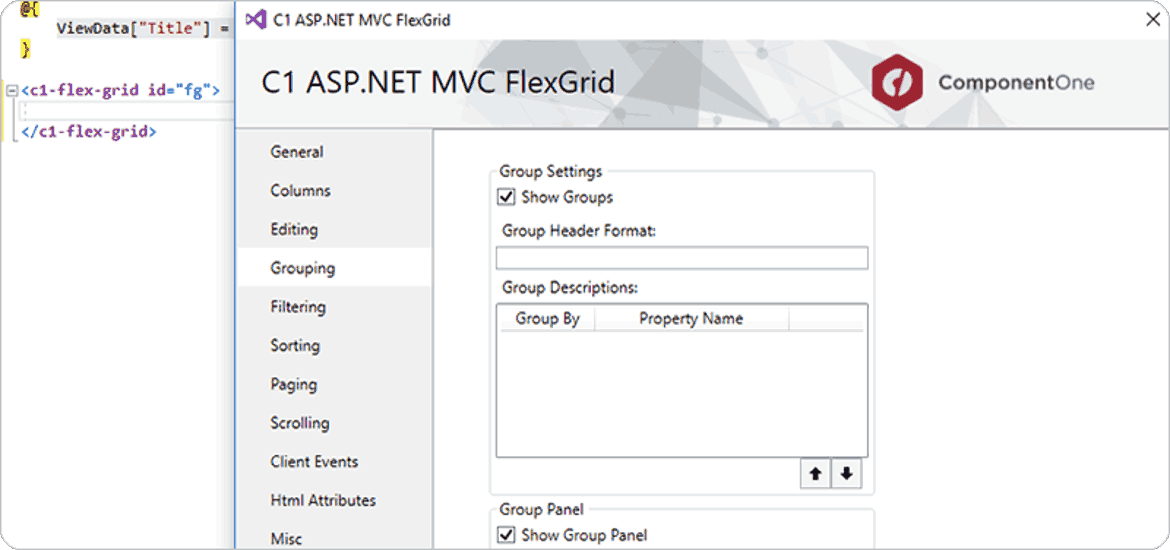Open the Scrolling tab

tap(334, 422)
